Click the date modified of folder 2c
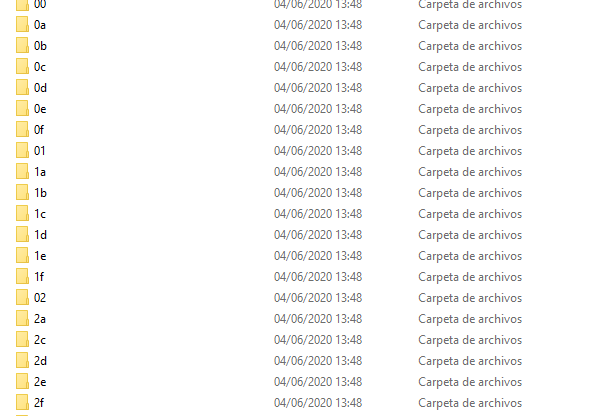The width and height of the screenshot is (615, 416). [318, 340]
